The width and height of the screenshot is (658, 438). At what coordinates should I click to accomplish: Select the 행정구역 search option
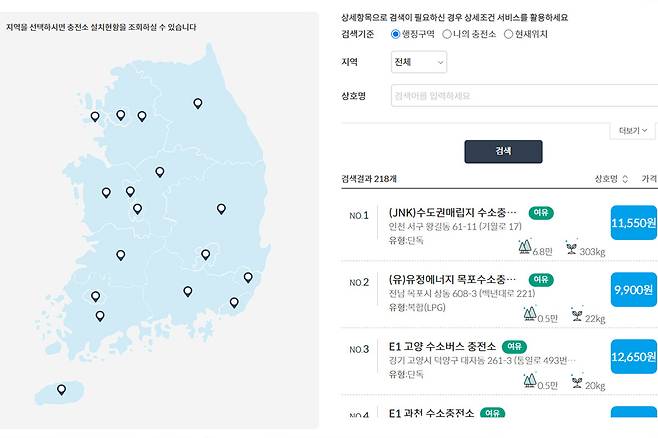point(396,34)
